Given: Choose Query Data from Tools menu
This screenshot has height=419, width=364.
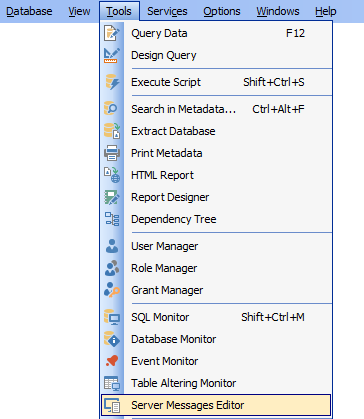Looking at the screenshot, I should 216,33.
